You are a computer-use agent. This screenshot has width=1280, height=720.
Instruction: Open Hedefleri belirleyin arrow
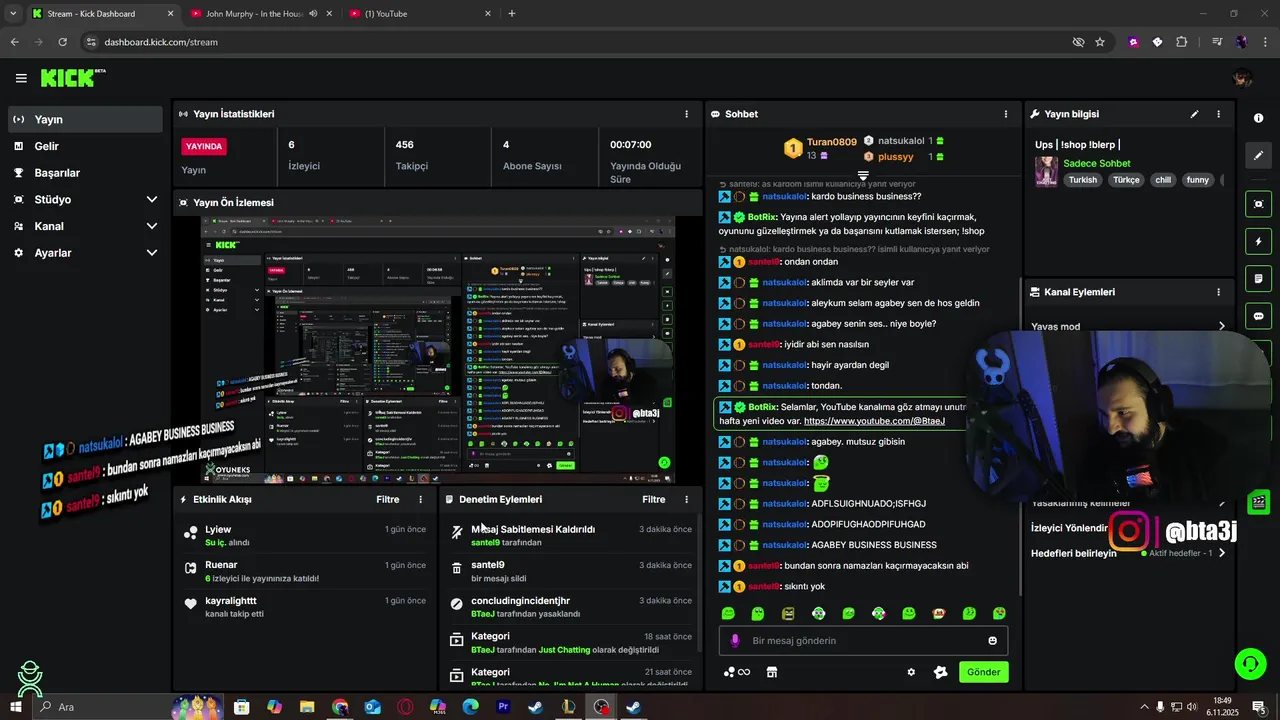[1221, 553]
